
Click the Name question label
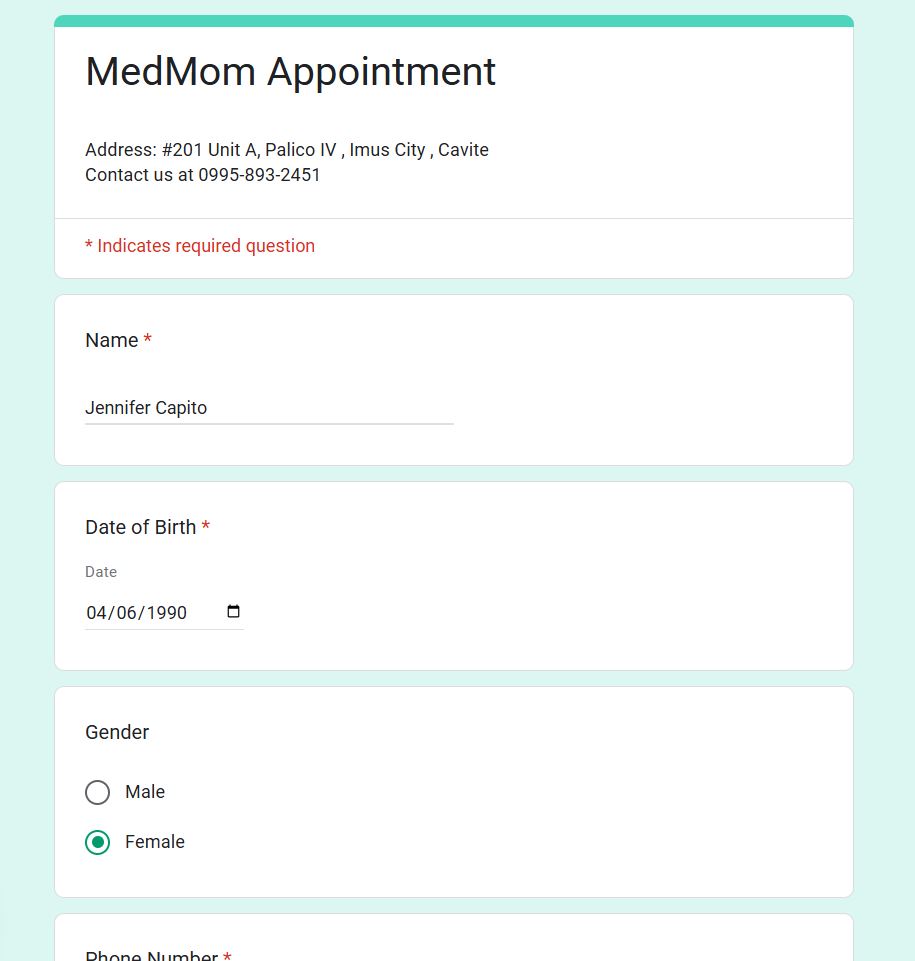coord(112,340)
